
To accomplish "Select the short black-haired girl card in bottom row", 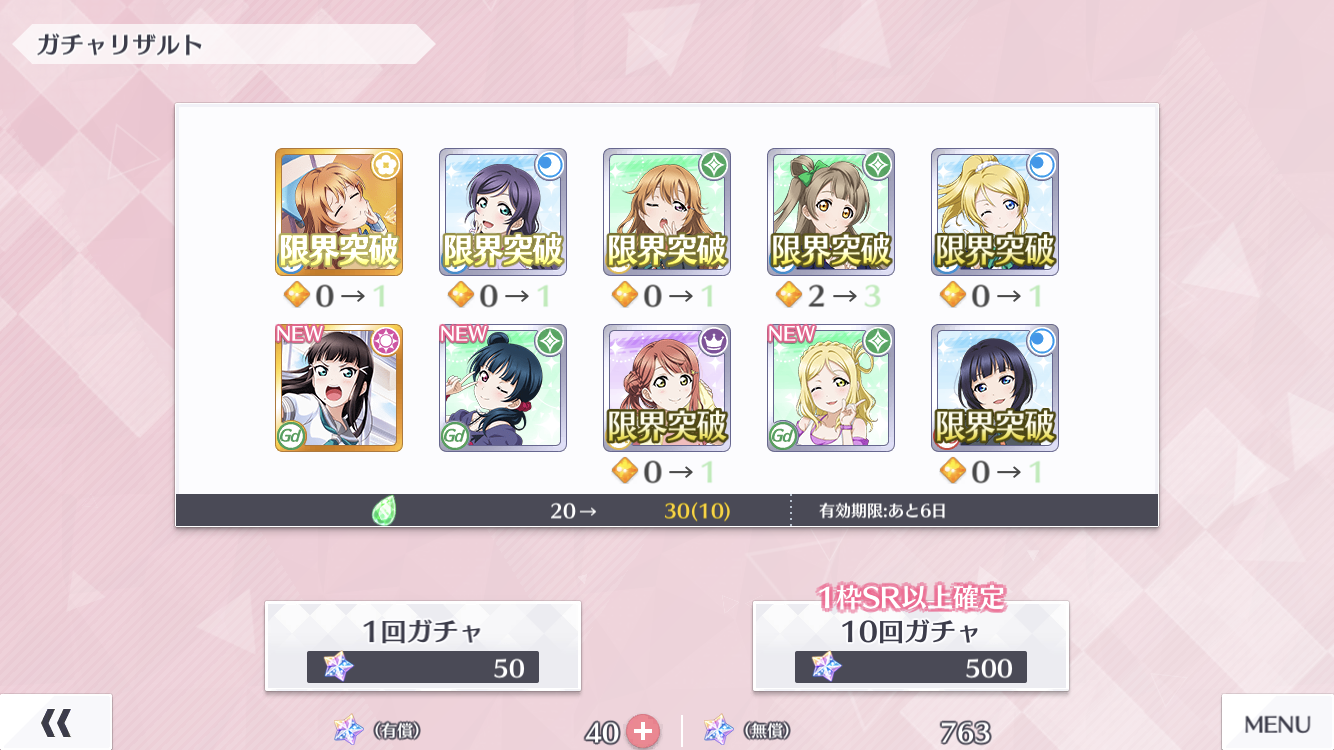I will tap(995, 388).
